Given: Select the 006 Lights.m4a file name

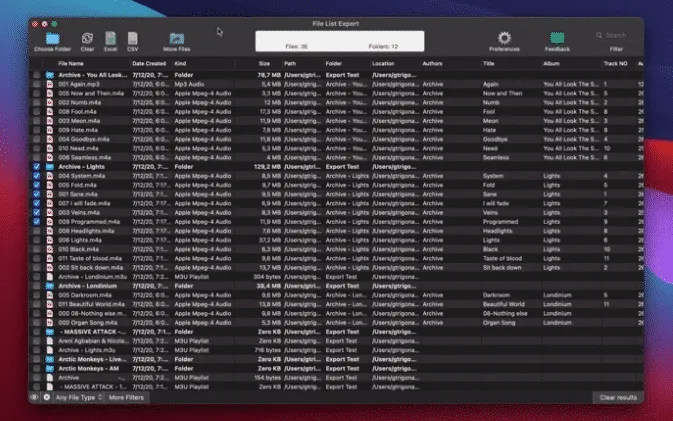Looking at the screenshot, I should (80, 240).
